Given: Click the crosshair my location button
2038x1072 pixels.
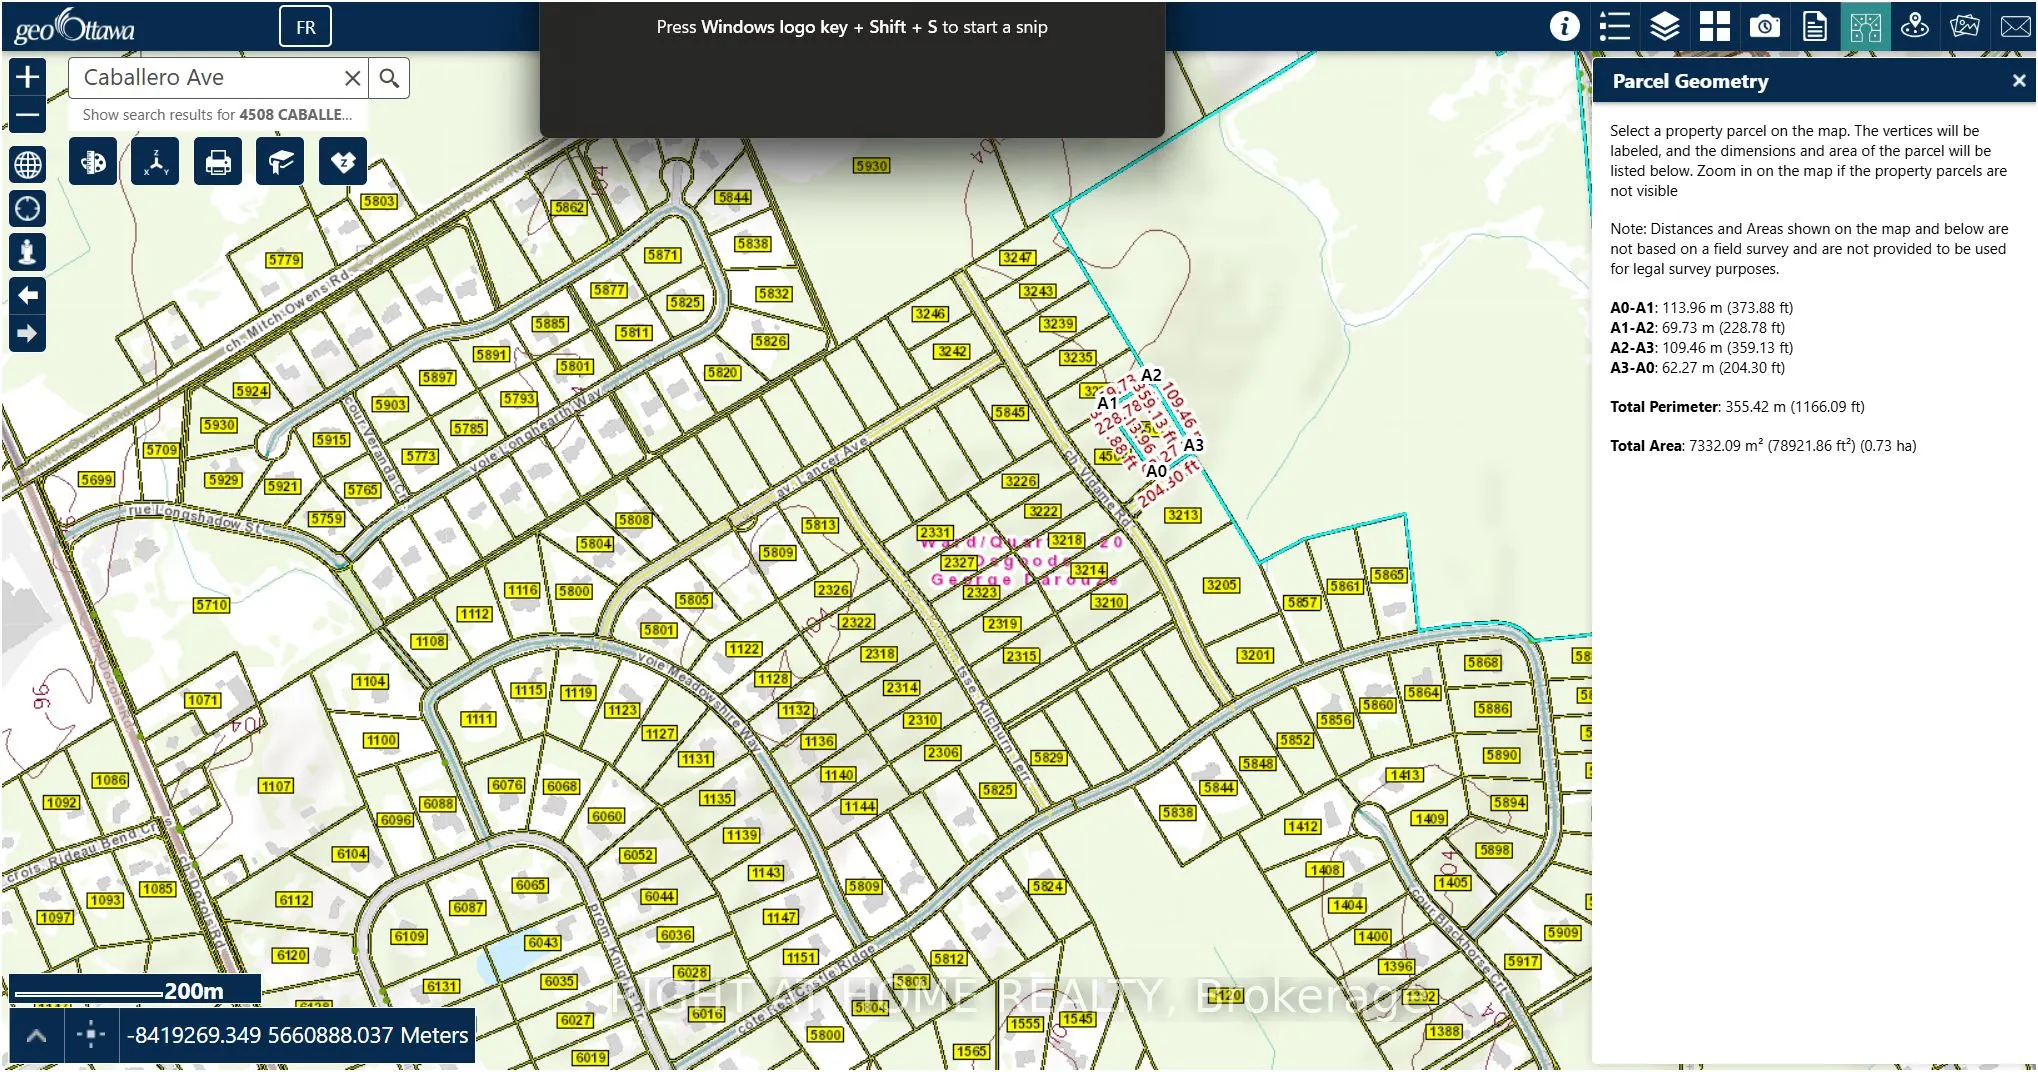Looking at the screenshot, I should (28, 208).
